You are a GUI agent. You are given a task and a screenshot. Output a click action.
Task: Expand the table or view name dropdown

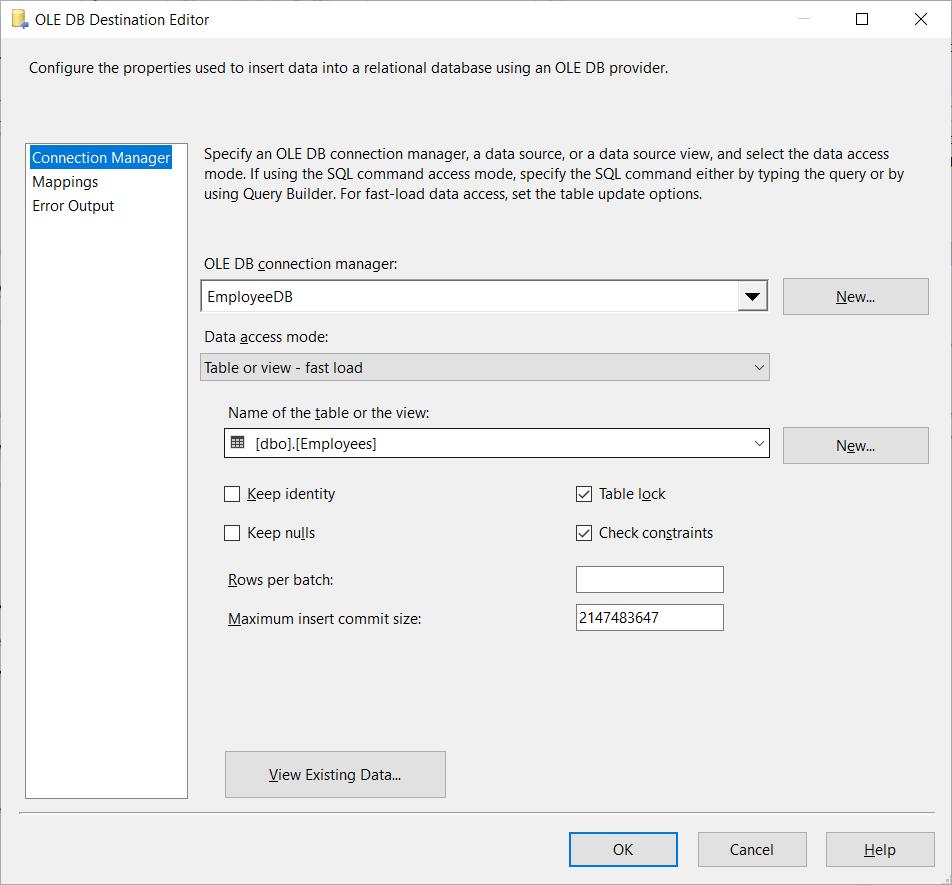pyautogui.click(x=758, y=444)
